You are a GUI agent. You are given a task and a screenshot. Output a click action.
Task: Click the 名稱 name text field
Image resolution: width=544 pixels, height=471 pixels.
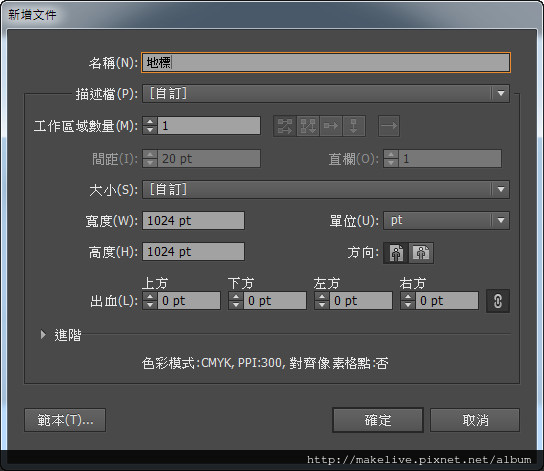click(326, 62)
